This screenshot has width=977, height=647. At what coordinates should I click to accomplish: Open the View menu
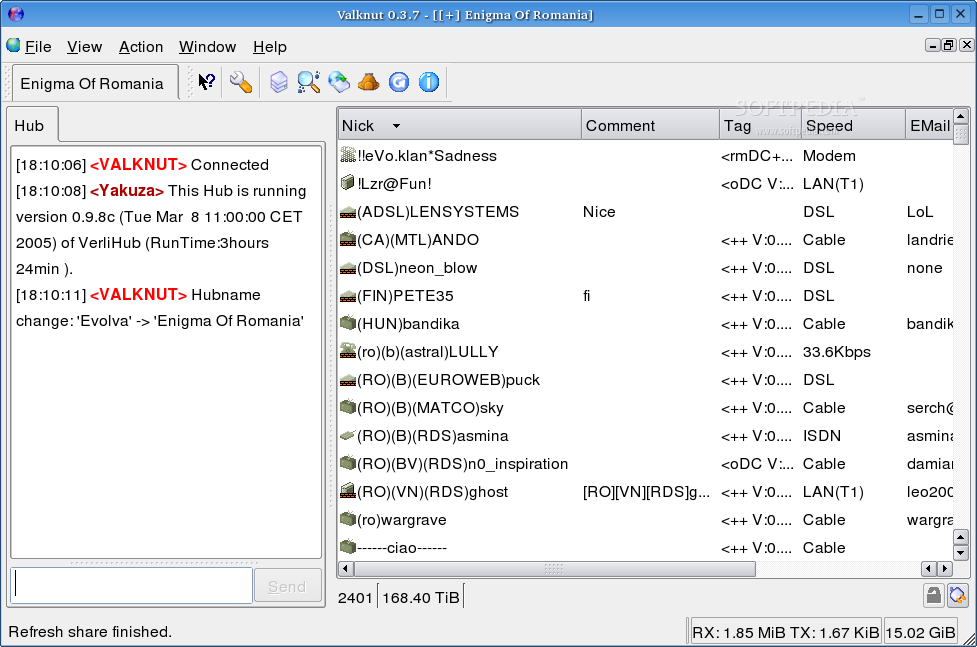(x=84, y=47)
